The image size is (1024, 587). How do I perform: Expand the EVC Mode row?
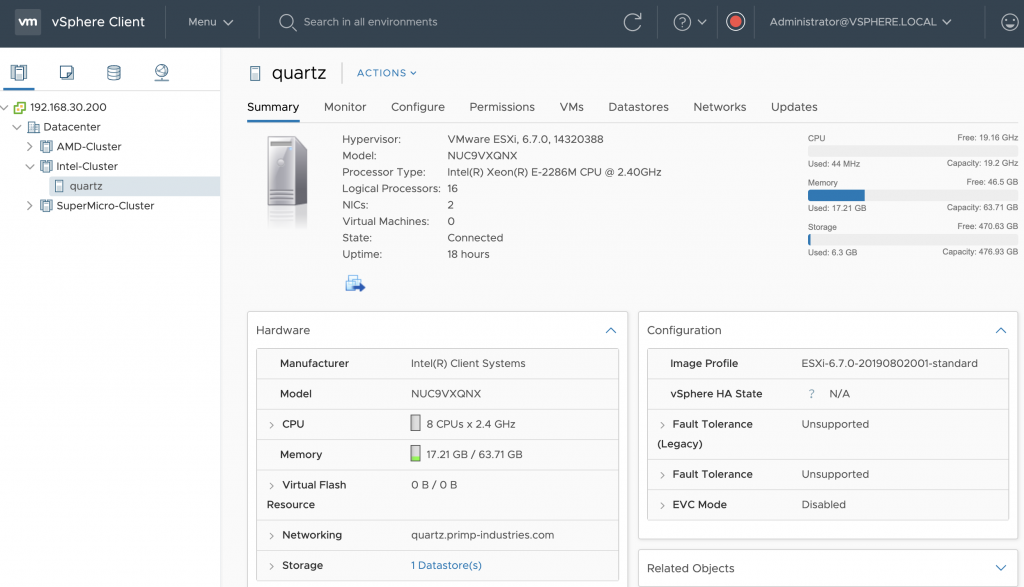tap(662, 505)
